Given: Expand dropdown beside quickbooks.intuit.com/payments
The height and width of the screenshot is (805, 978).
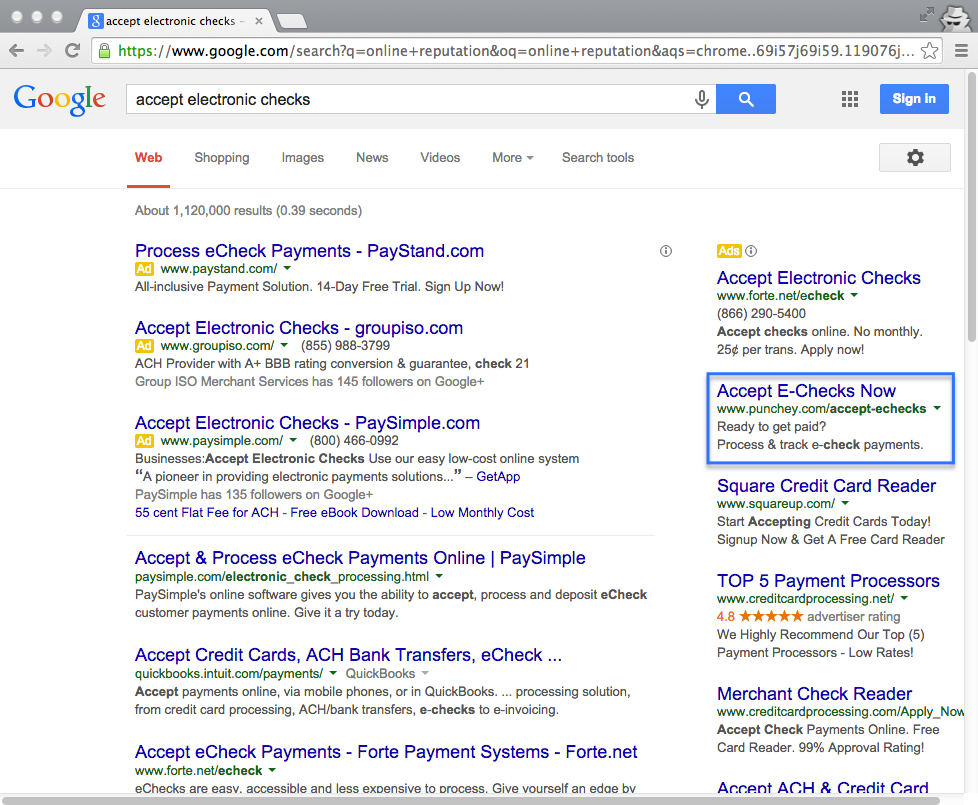Looking at the screenshot, I should (x=333, y=673).
